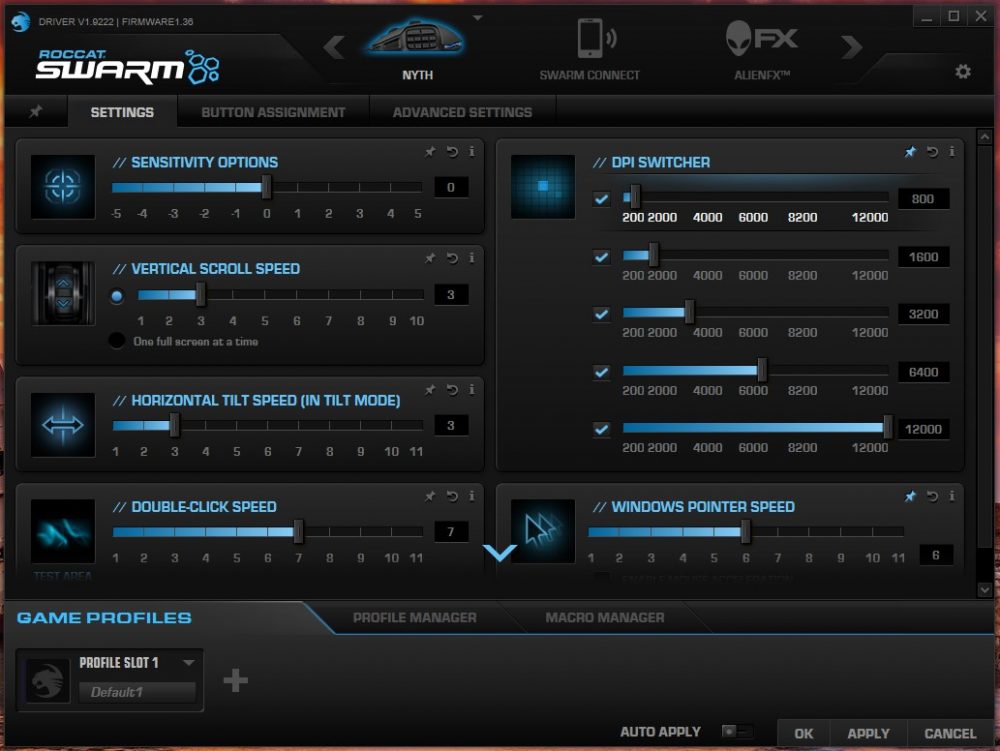Reset Double-Click Speed to default
This screenshot has width=1000, height=751.
point(452,495)
